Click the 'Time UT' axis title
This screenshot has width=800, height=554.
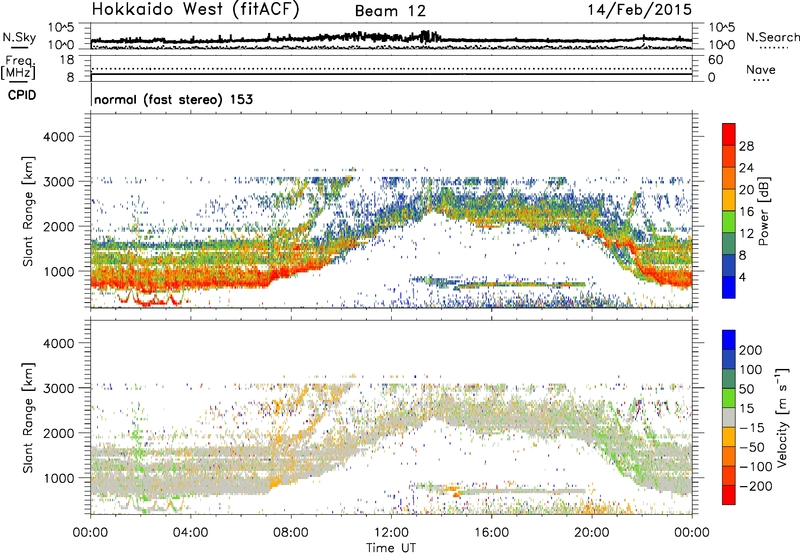(x=391, y=548)
